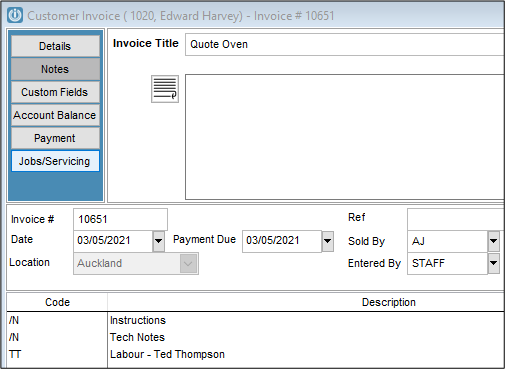Open the Custom Fields section
Viewport: 505px width, 369px height.
[55, 92]
